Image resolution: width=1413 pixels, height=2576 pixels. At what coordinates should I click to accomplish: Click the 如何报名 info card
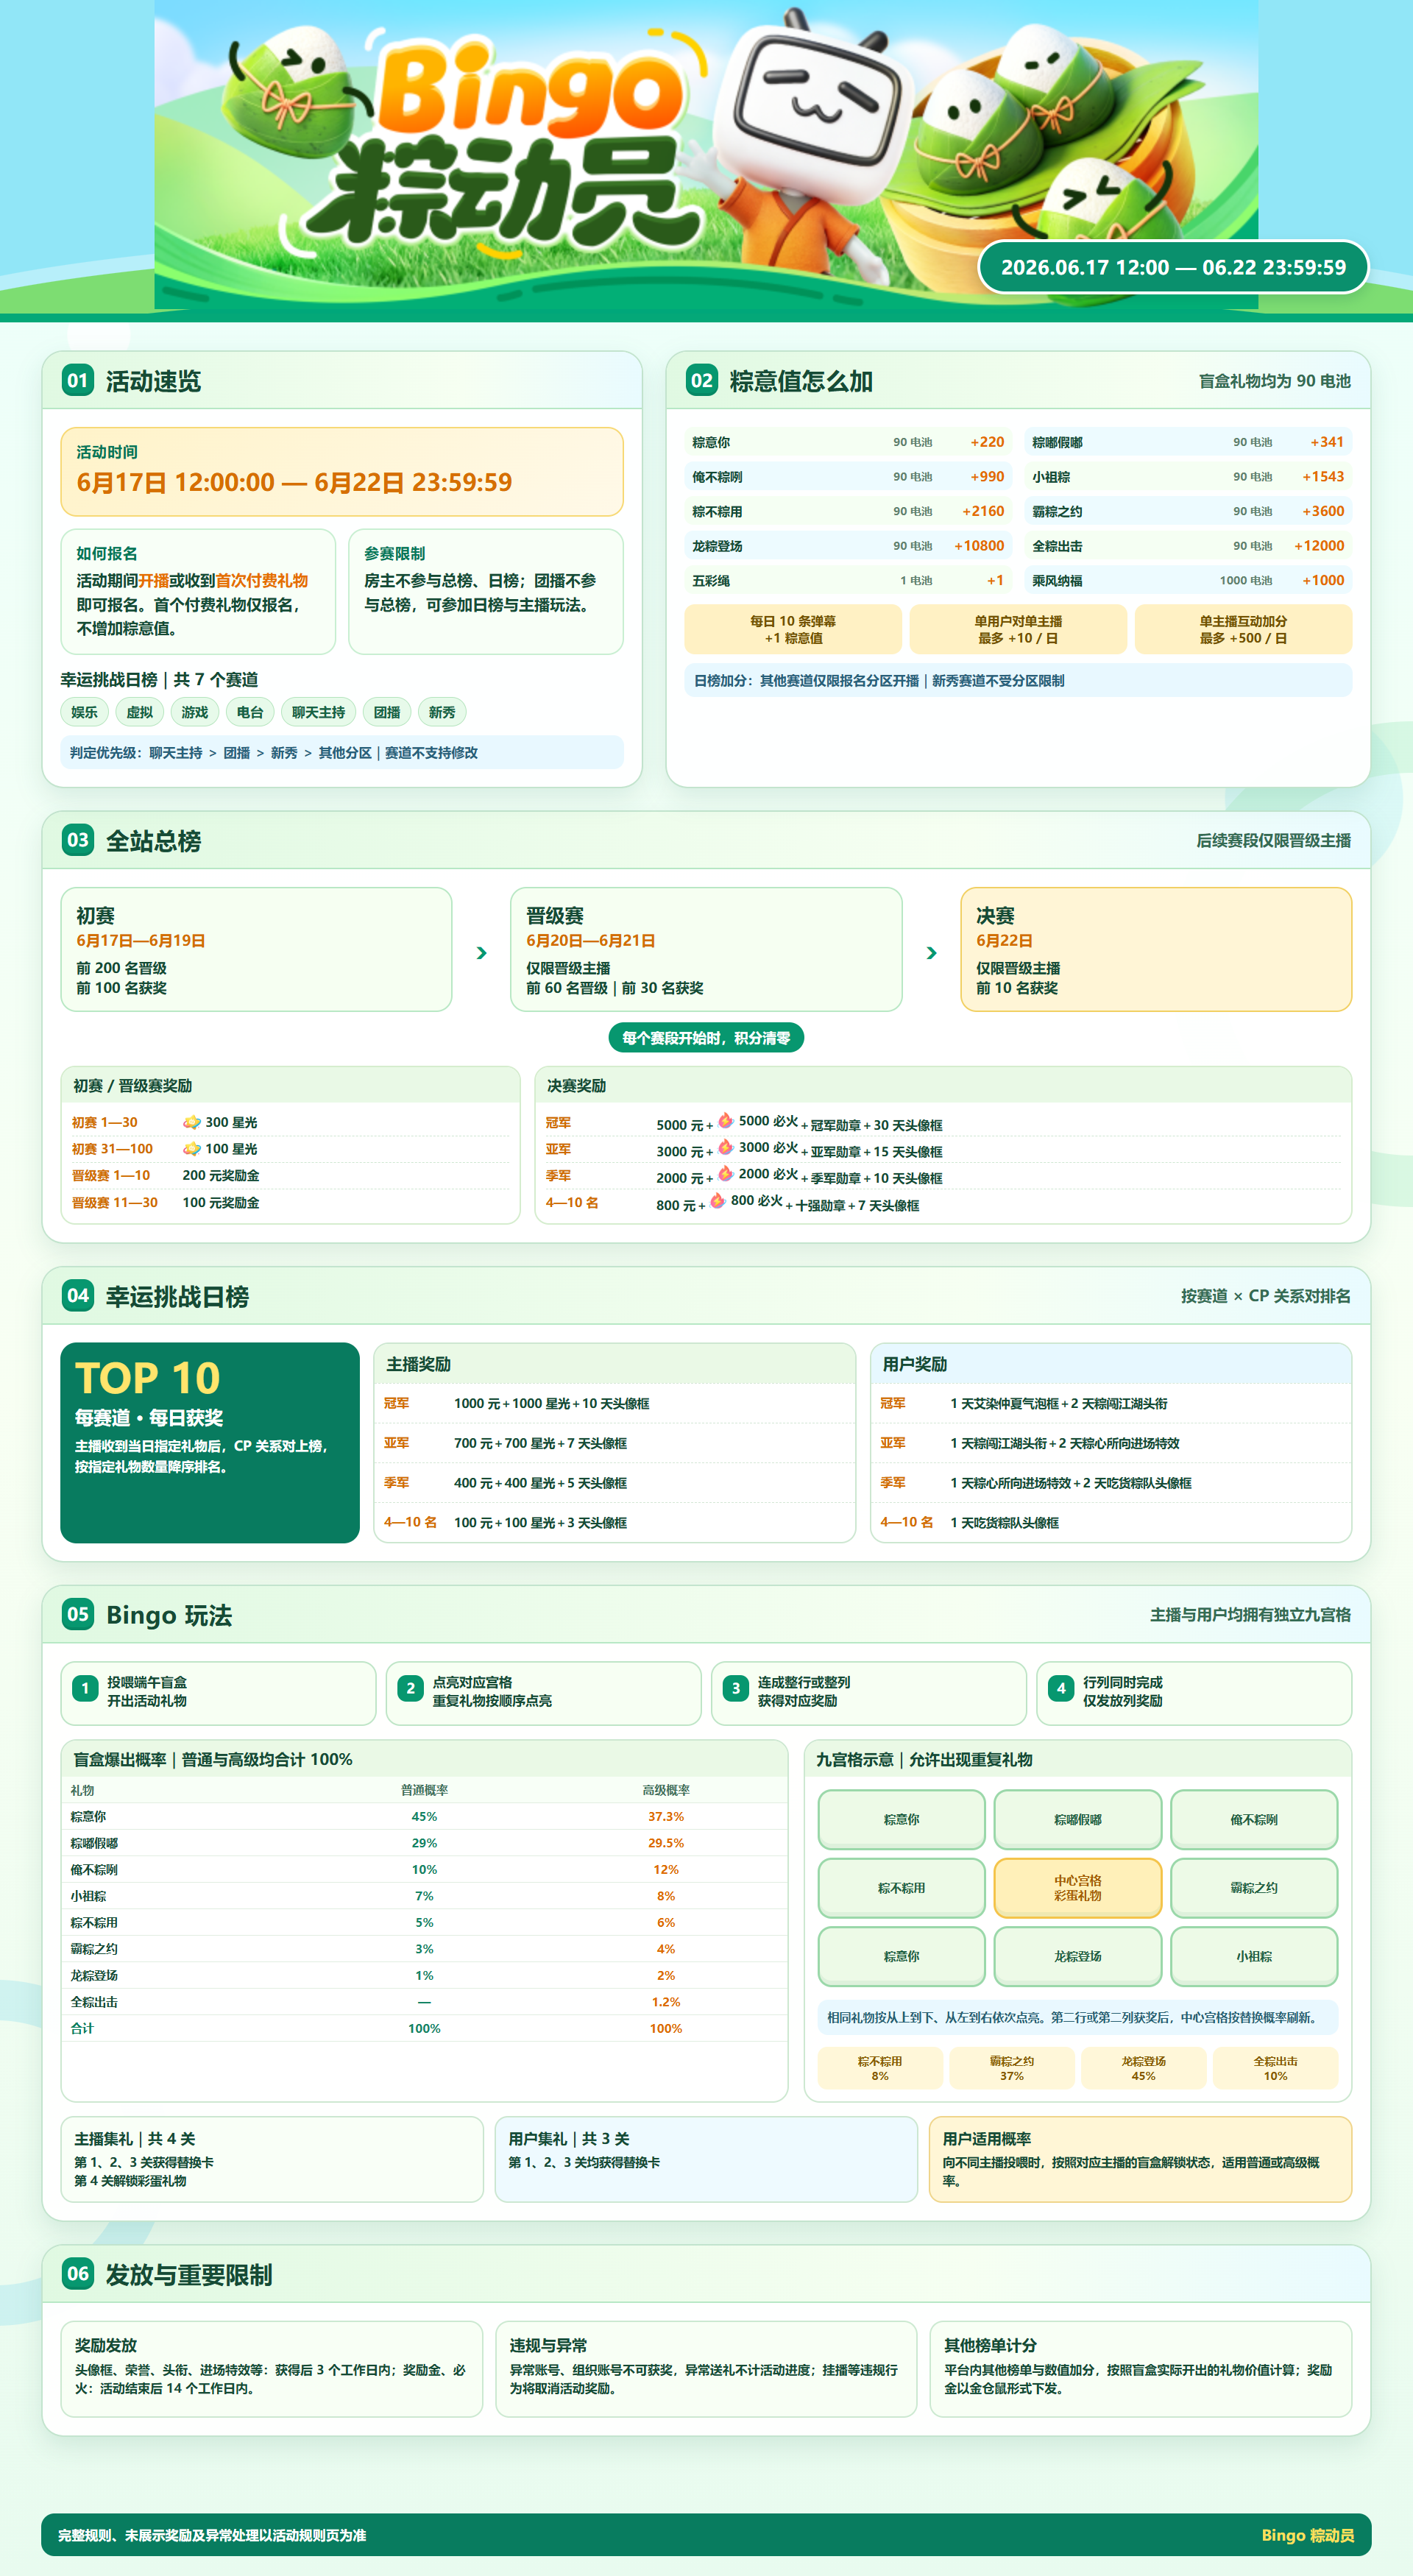[x=198, y=591]
